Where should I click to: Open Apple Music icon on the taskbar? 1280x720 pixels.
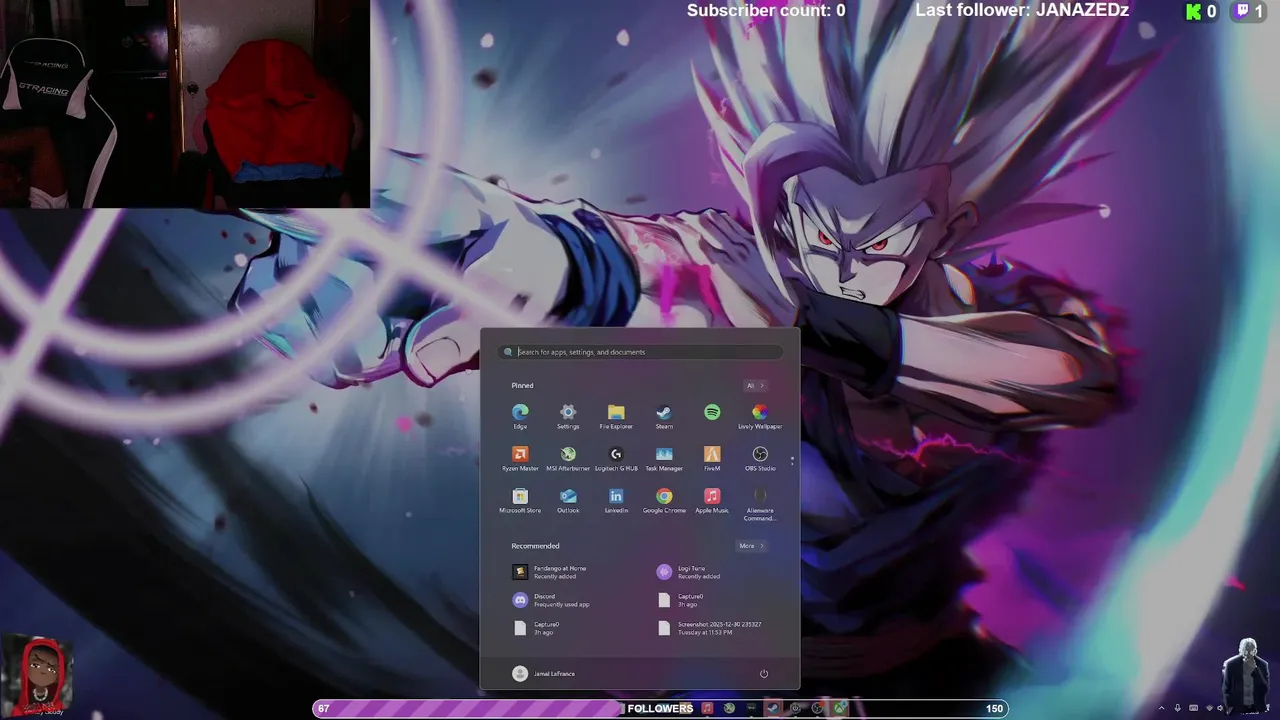[707, 708]
